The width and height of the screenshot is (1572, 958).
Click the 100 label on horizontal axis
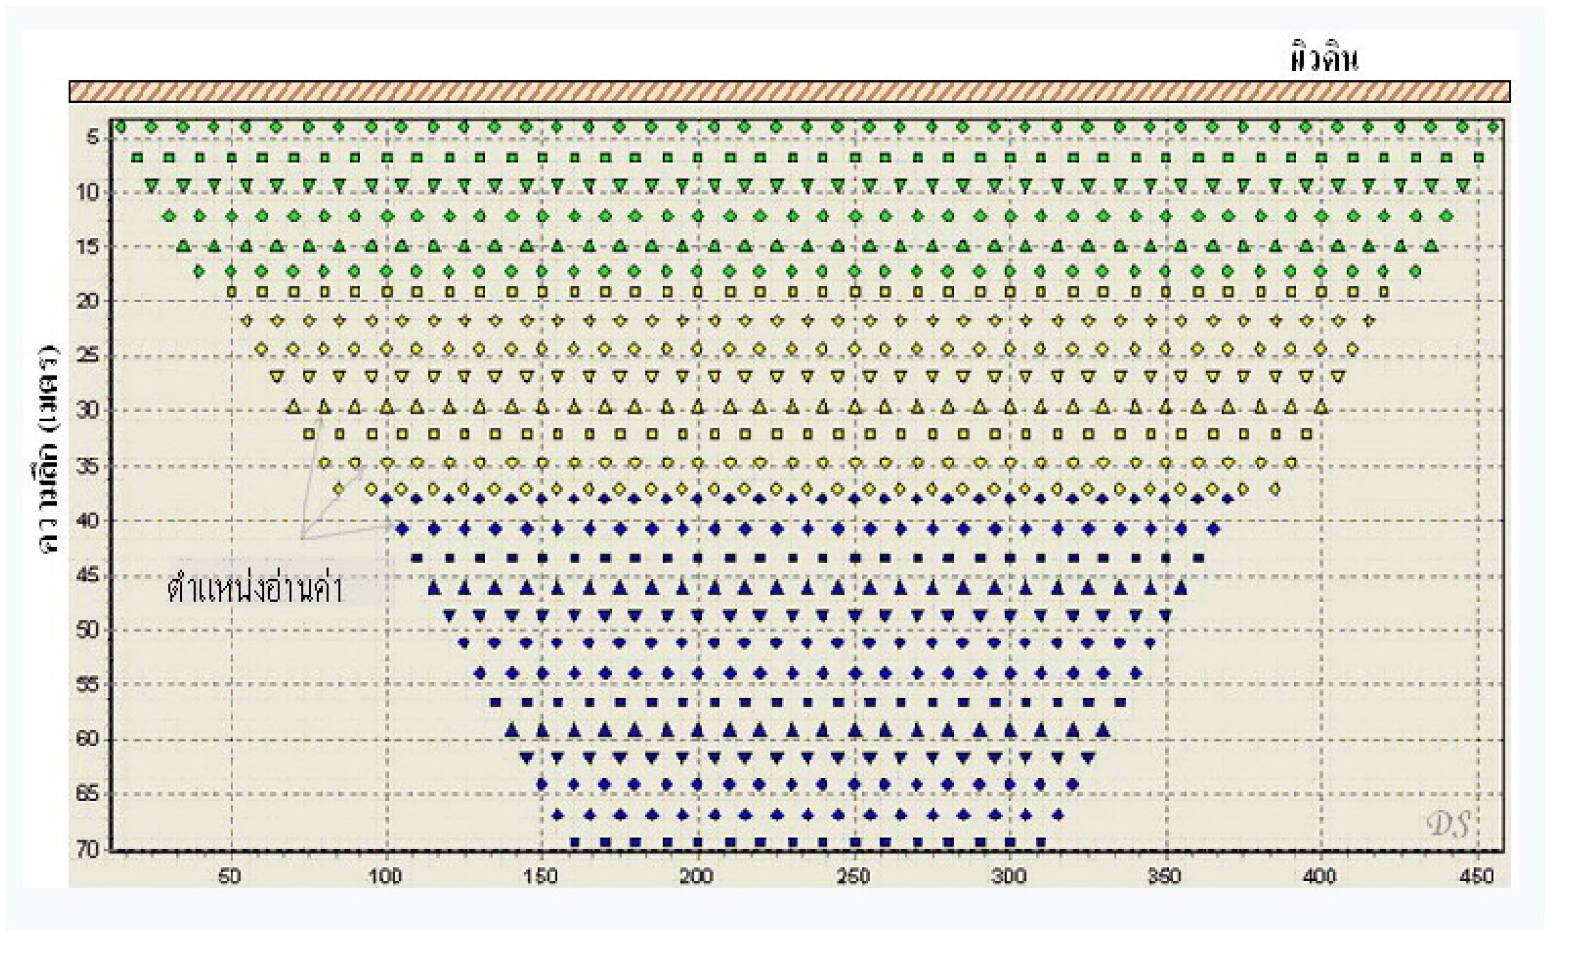(385, 876)
